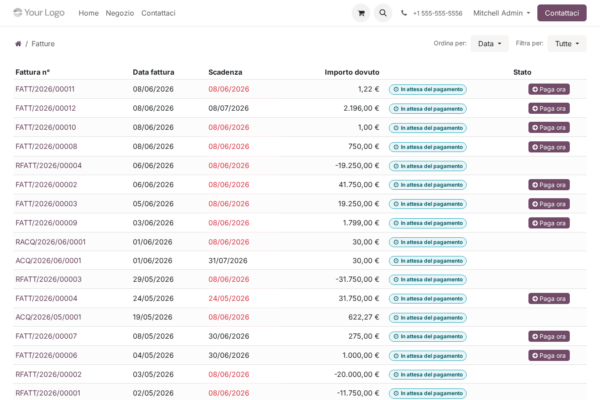Open credit note RFATT/2026/00003
This screenshot has height=400, width=600.
click(x=49, y=279)
